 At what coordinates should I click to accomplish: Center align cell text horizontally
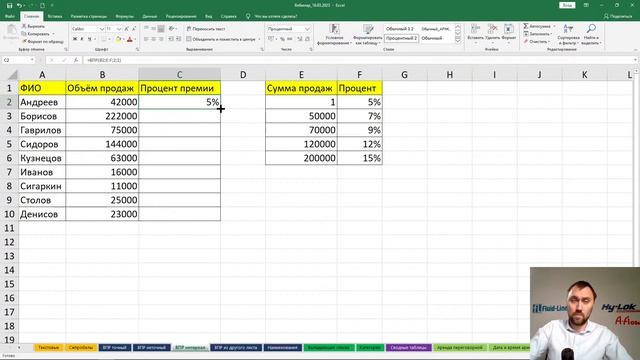[x=154, y=39]
